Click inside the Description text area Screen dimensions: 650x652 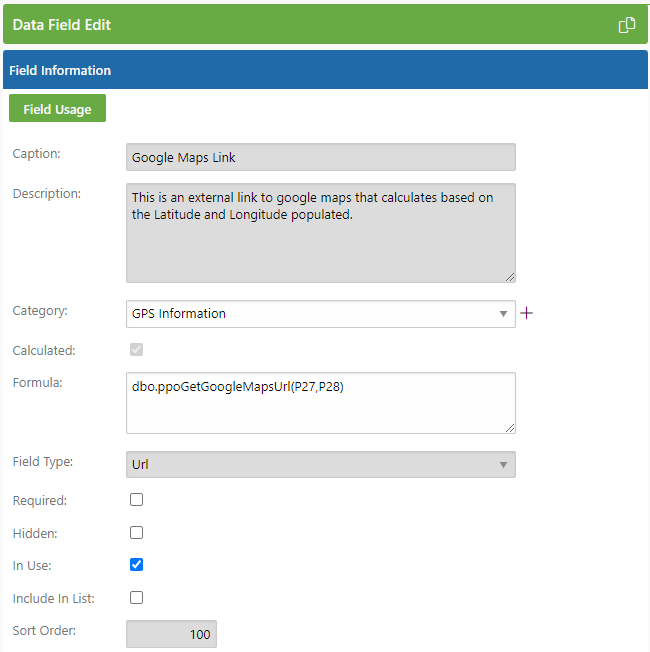tap(321, 233)
